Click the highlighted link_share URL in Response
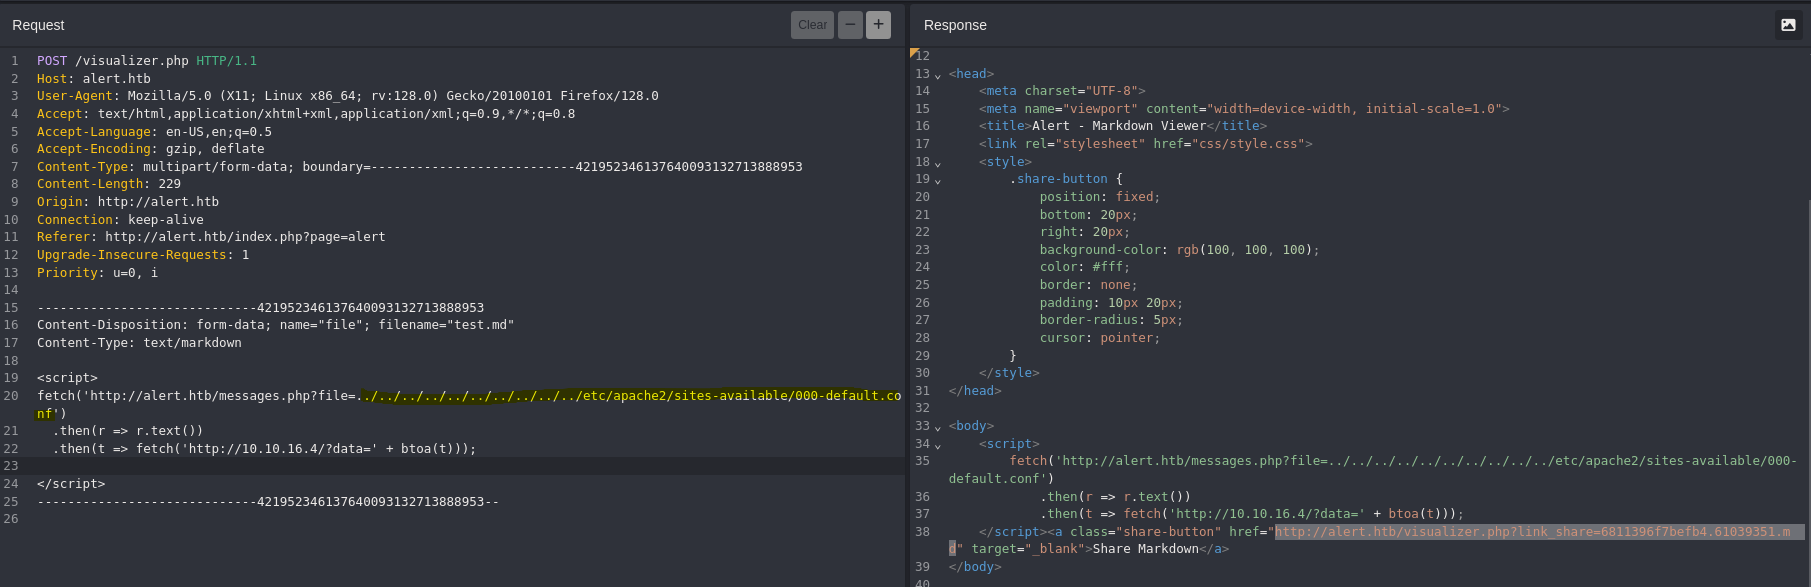Screen dimensions: 1811x587 tap(1533, 532)
